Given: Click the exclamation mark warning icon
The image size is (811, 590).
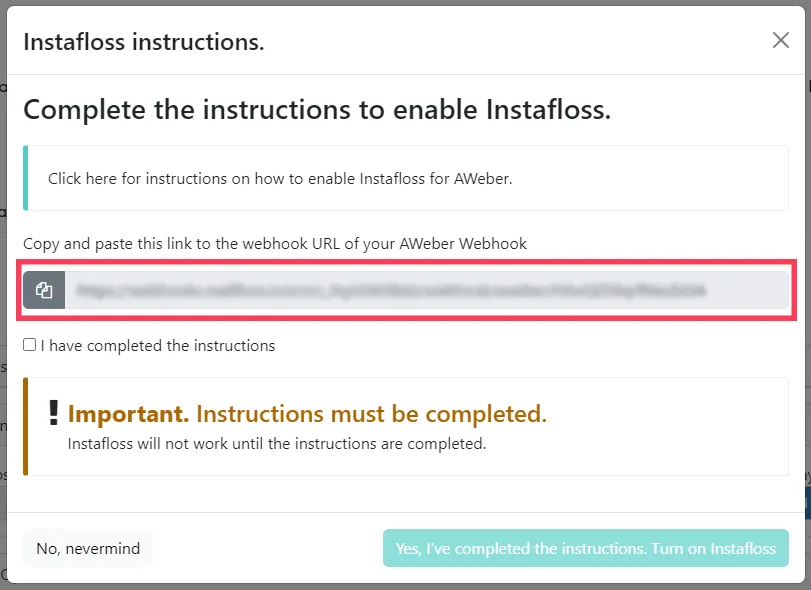Looking at the screenshot, I should tap(53, 413).
